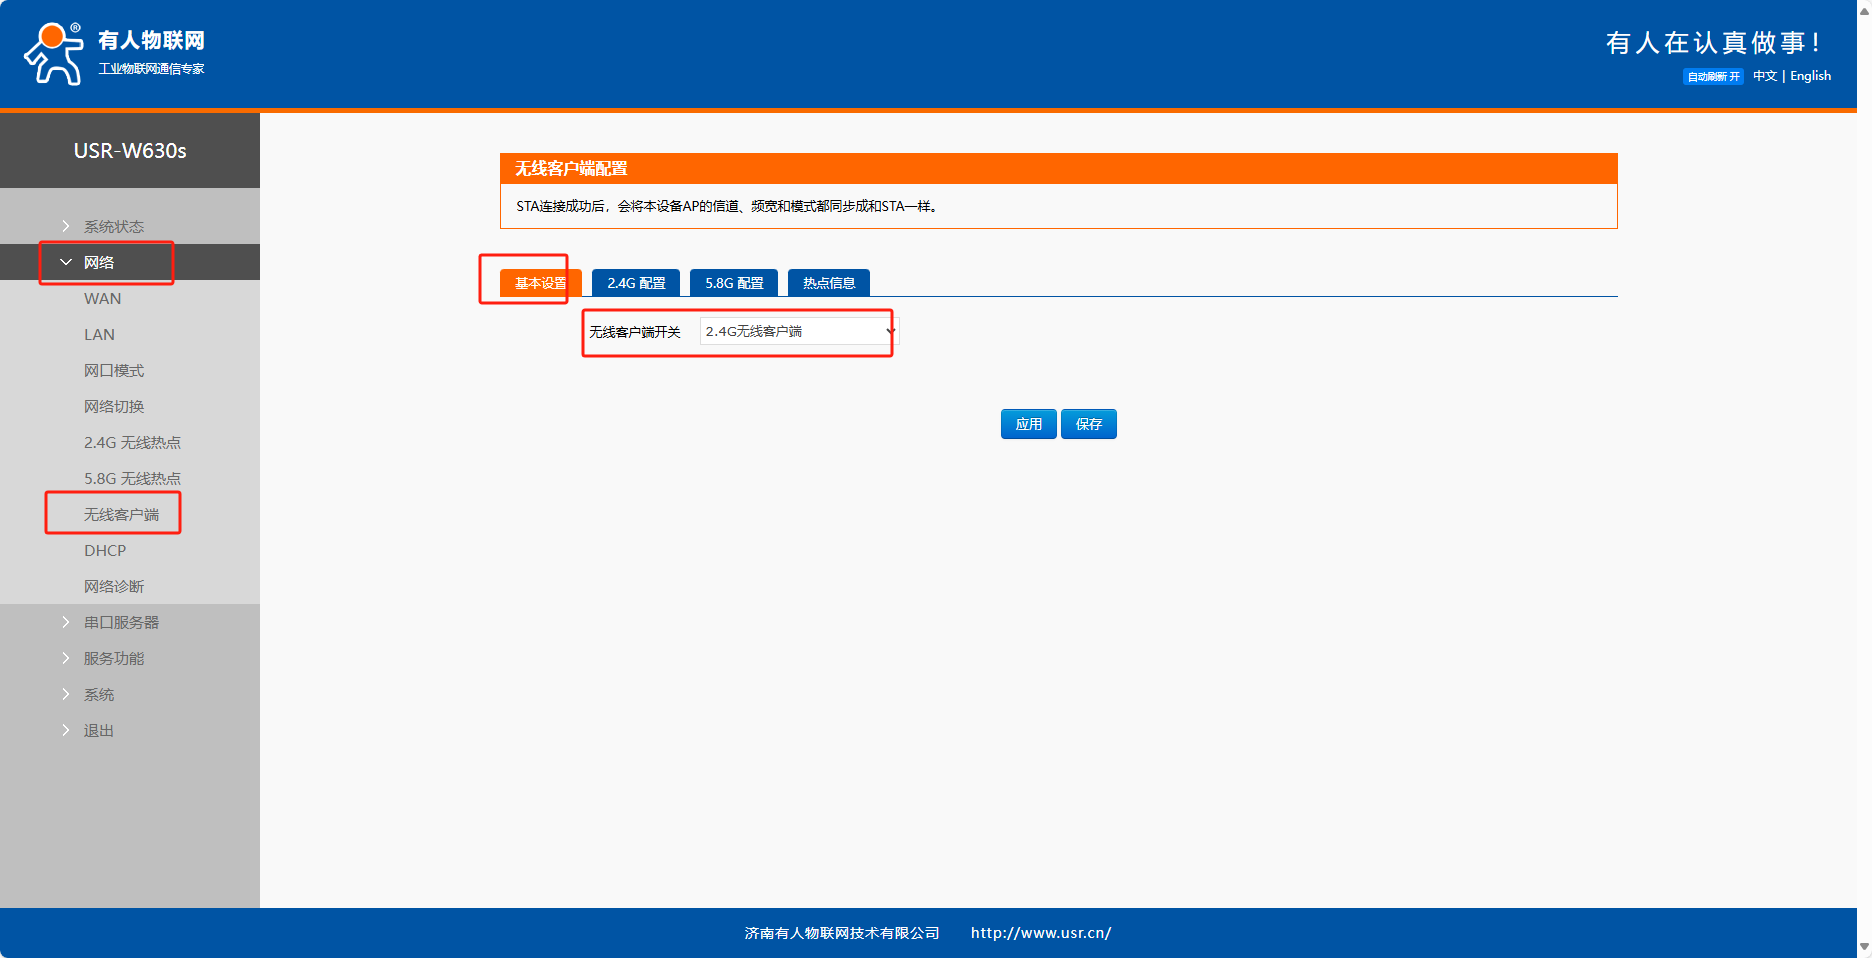Collapse the 网络 menu chevron
The height and width of the screenshot is (958, 1872).
66,262
